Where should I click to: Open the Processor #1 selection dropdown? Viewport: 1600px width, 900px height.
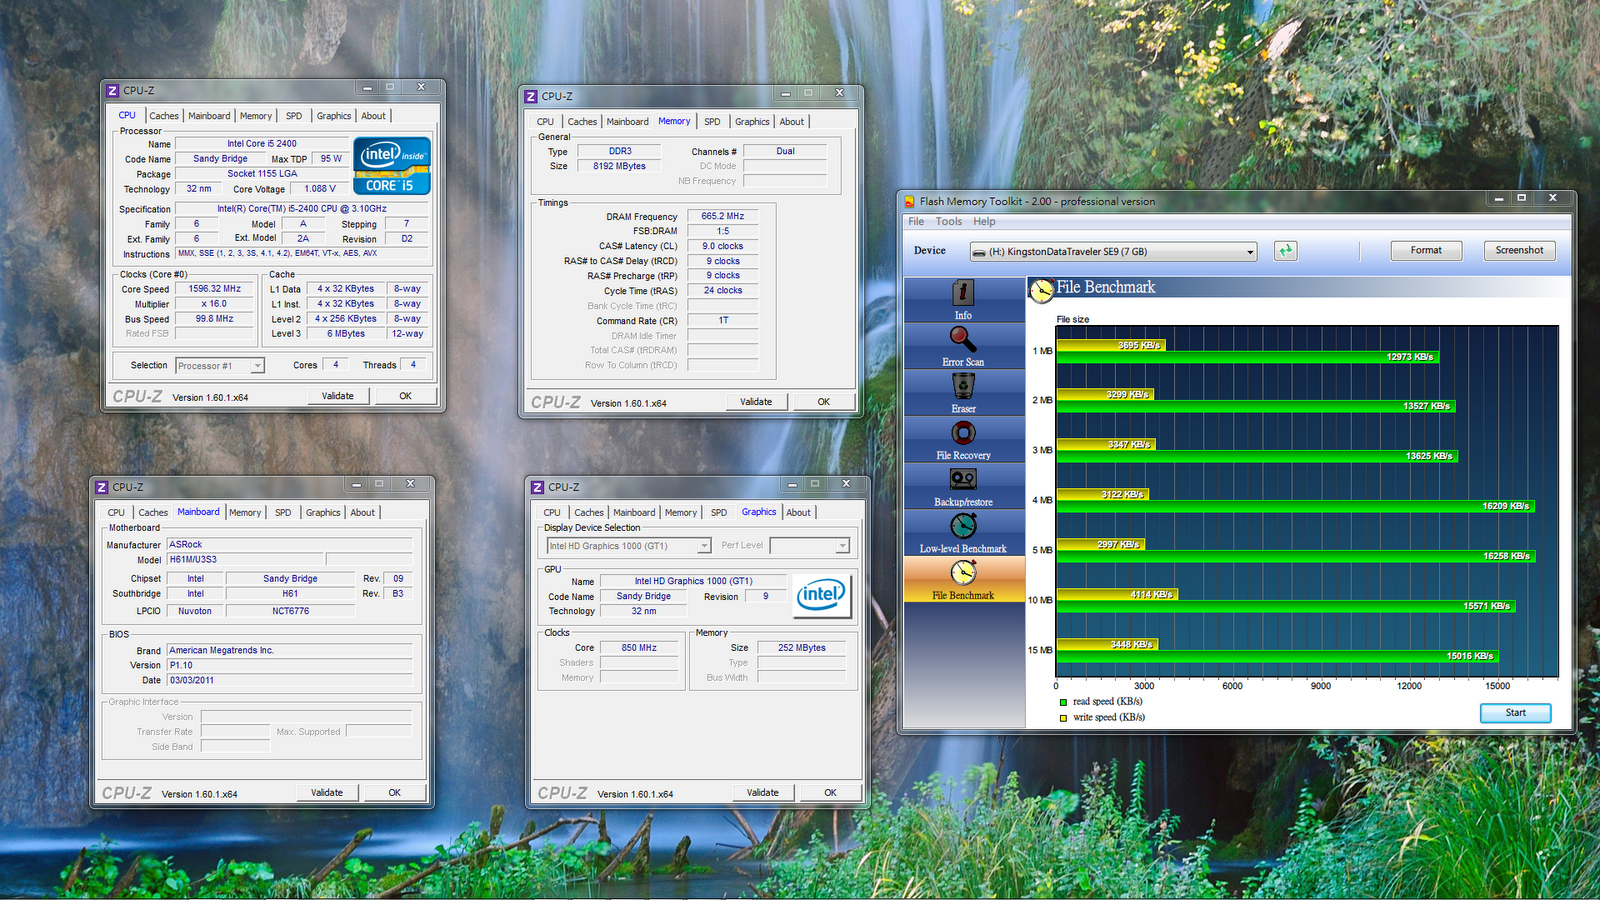point(257,366)
